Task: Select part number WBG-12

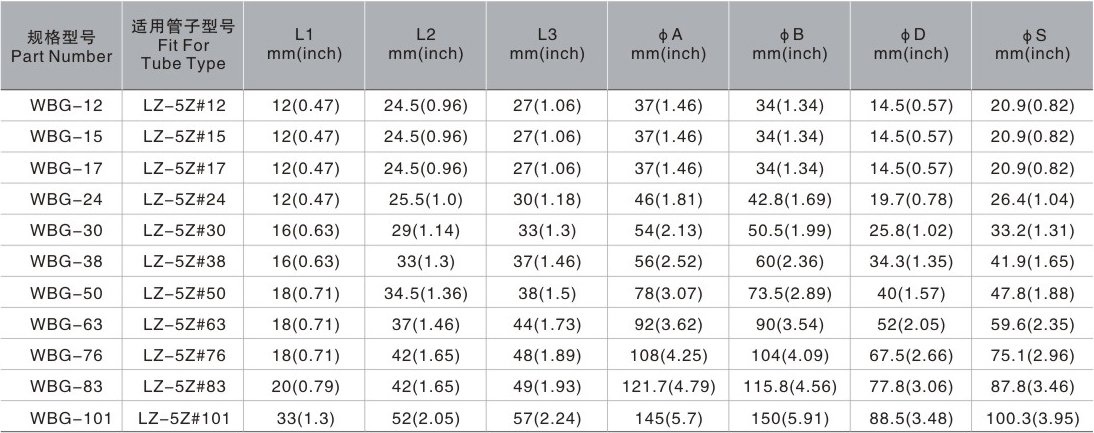Action: click(60, 103)
